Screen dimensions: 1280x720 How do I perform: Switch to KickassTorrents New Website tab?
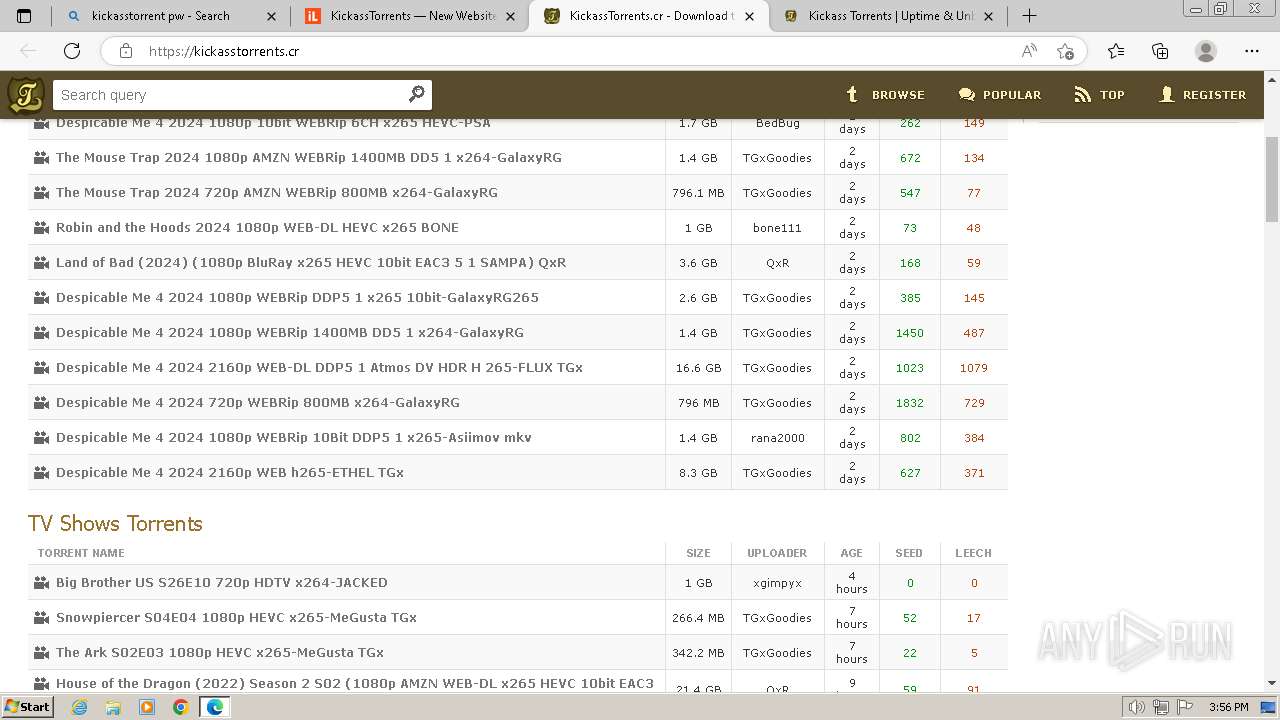(413, 16)
